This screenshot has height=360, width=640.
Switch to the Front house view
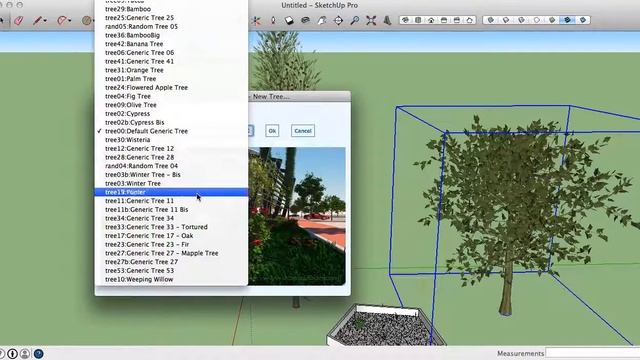click(431, 20)
